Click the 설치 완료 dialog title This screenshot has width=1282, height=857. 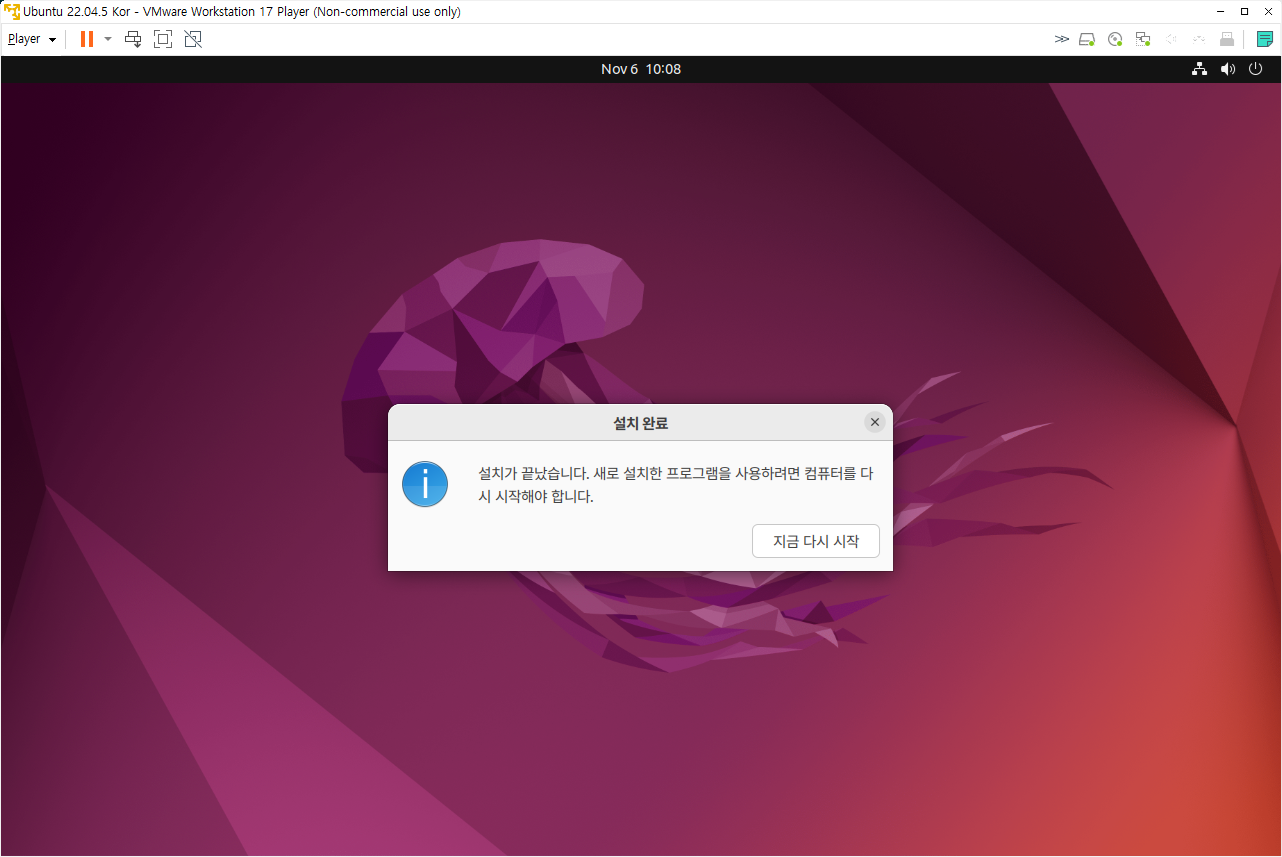coord(640,423)
